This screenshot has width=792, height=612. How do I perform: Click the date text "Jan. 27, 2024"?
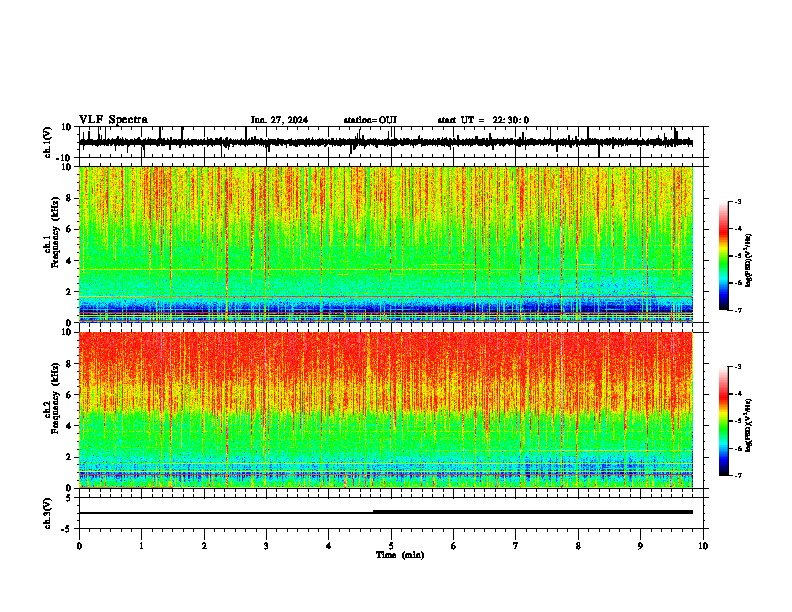(x=279, y=120)
